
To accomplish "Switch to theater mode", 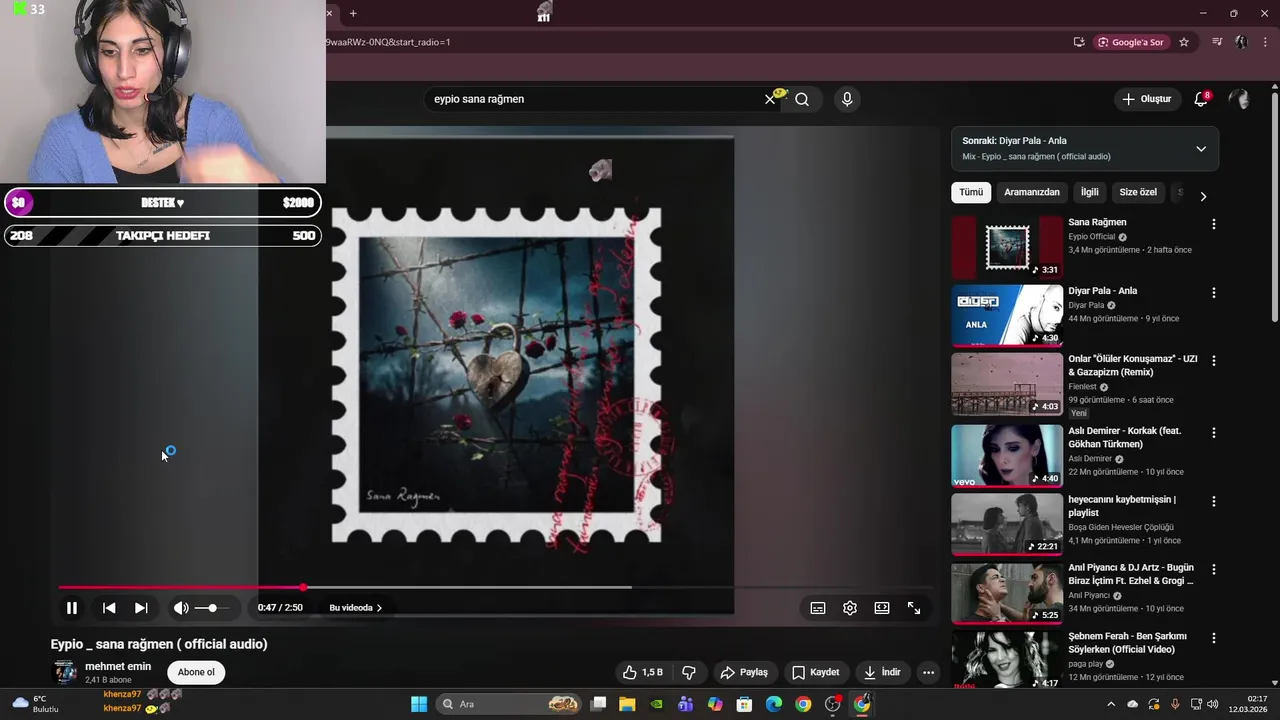I will click(882, 608).
